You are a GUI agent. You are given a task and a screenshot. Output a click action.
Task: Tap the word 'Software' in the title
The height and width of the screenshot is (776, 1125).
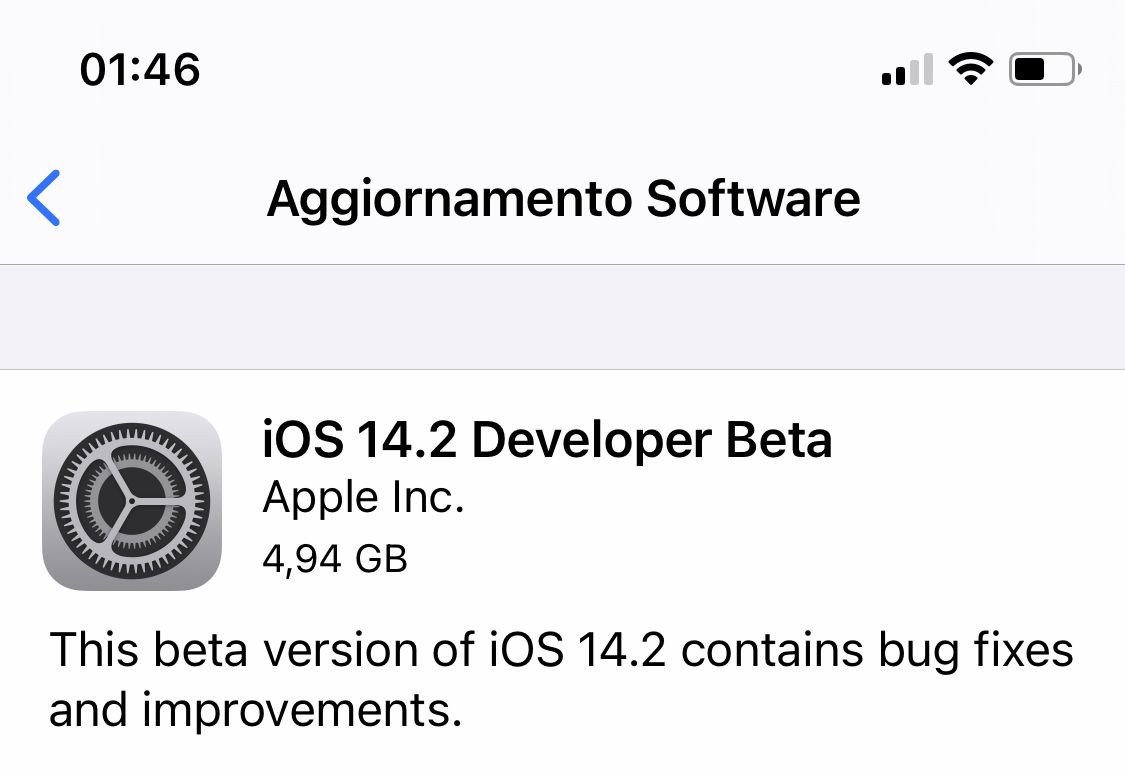(753, 199)
